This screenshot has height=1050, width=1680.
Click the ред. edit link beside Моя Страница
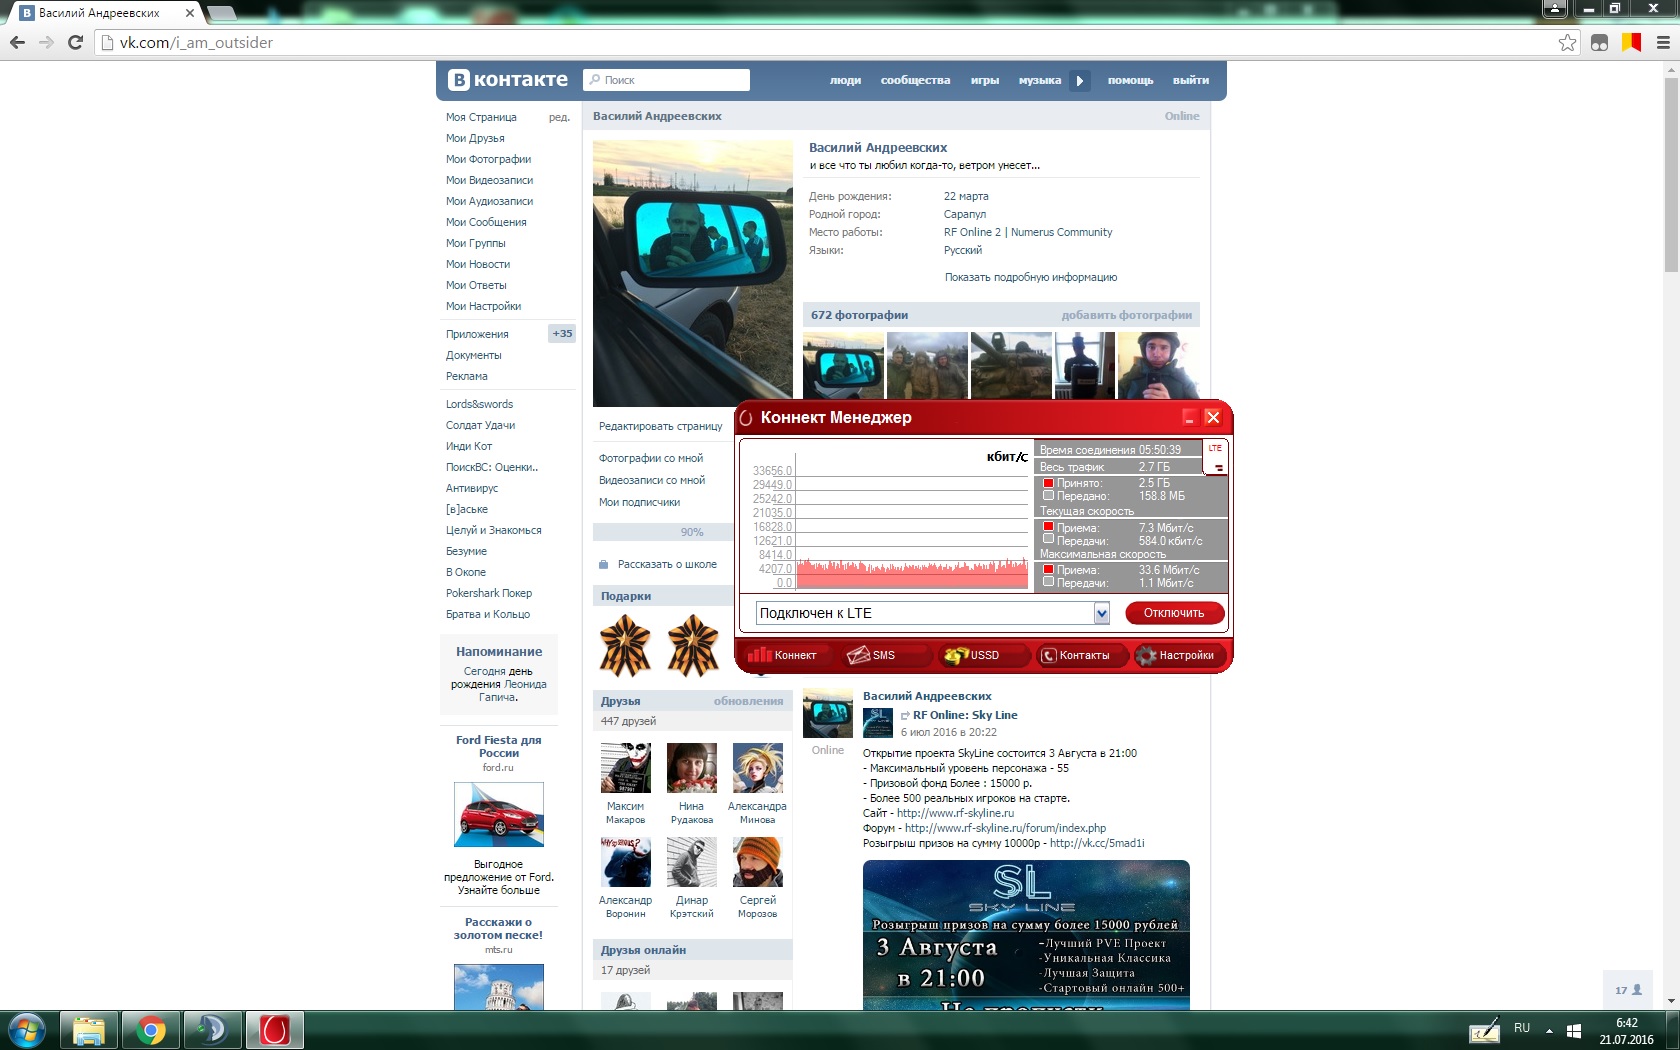pos(559,117)
